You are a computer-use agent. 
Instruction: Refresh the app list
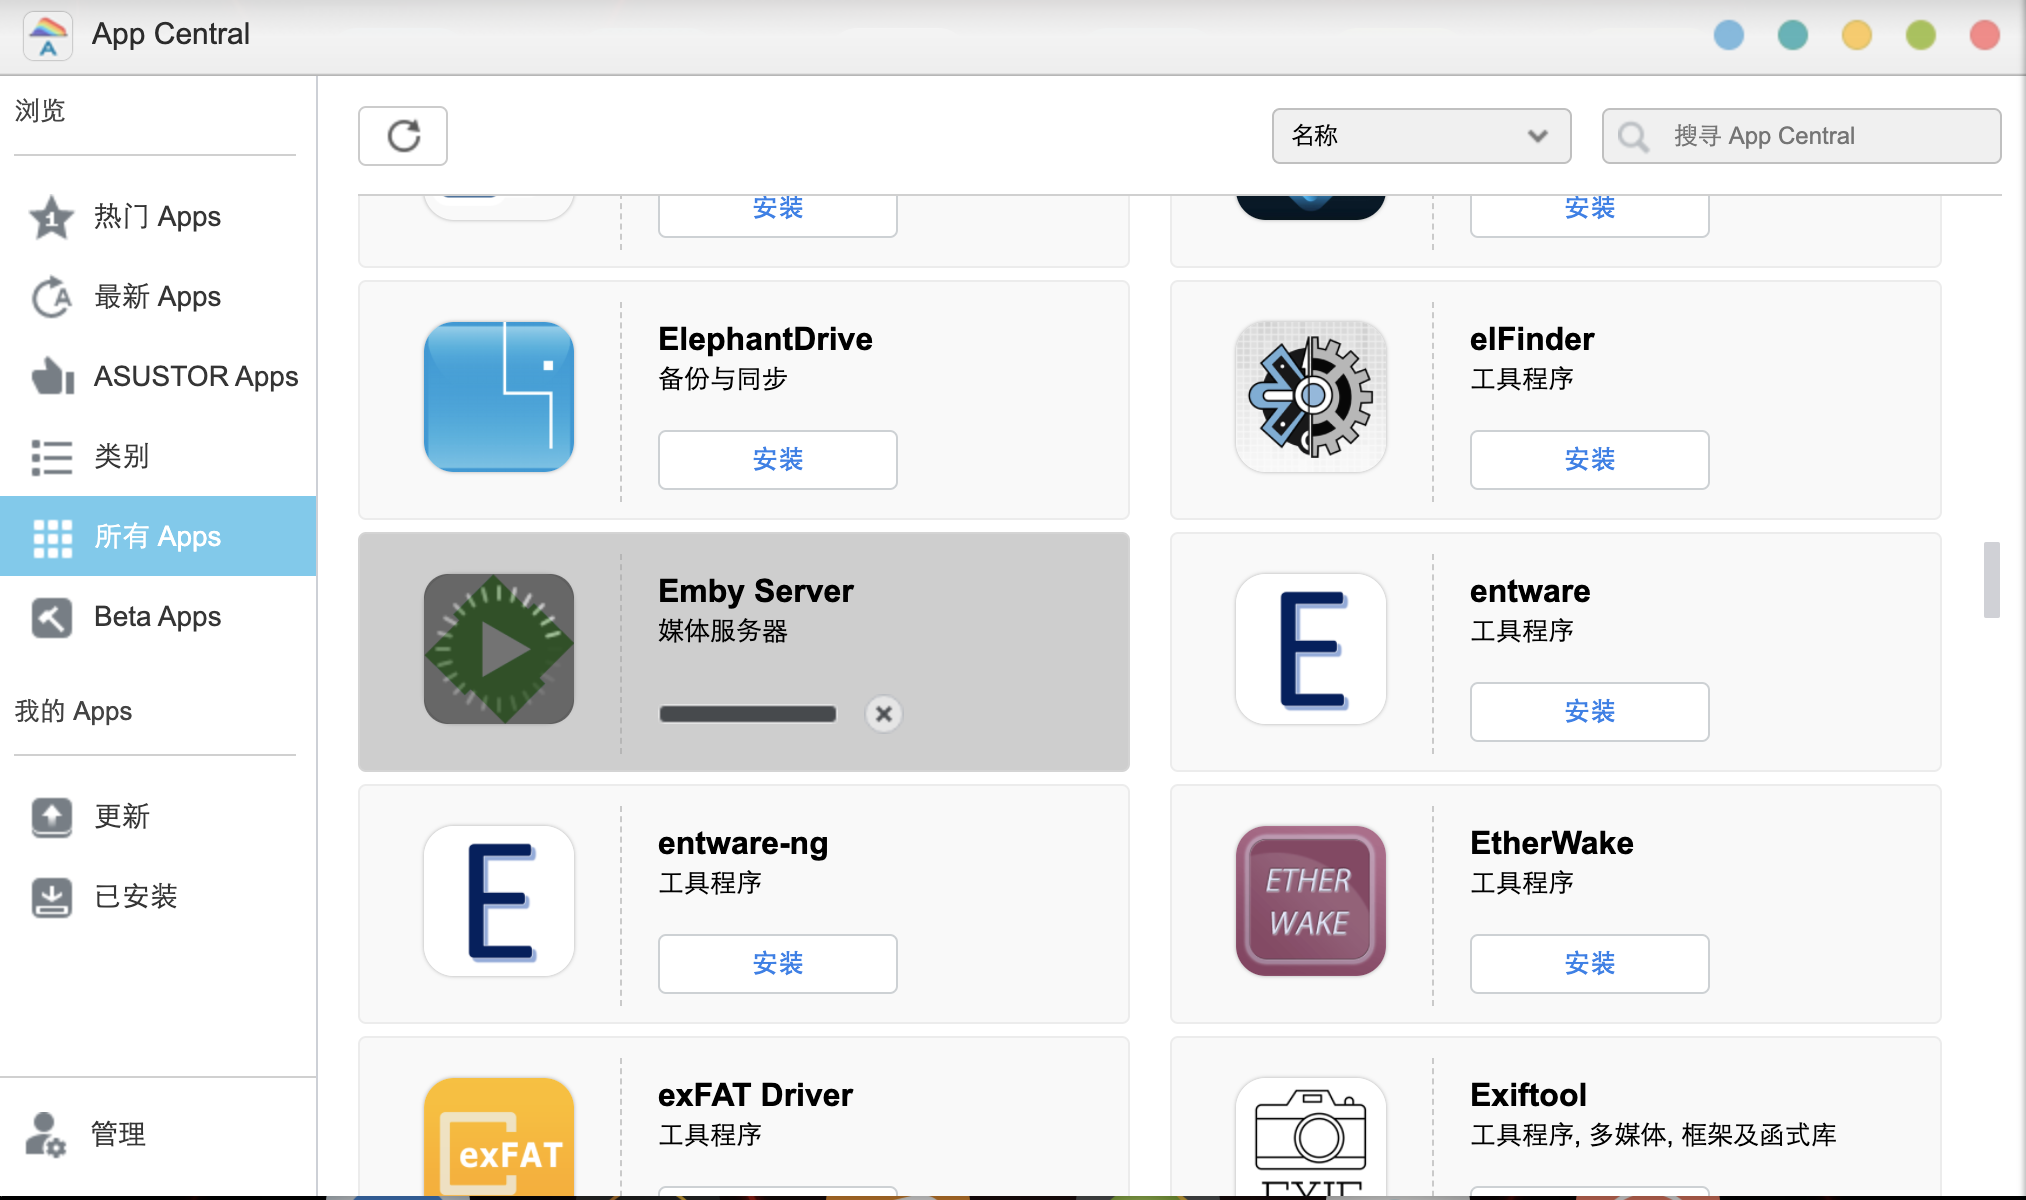point(403,136)
